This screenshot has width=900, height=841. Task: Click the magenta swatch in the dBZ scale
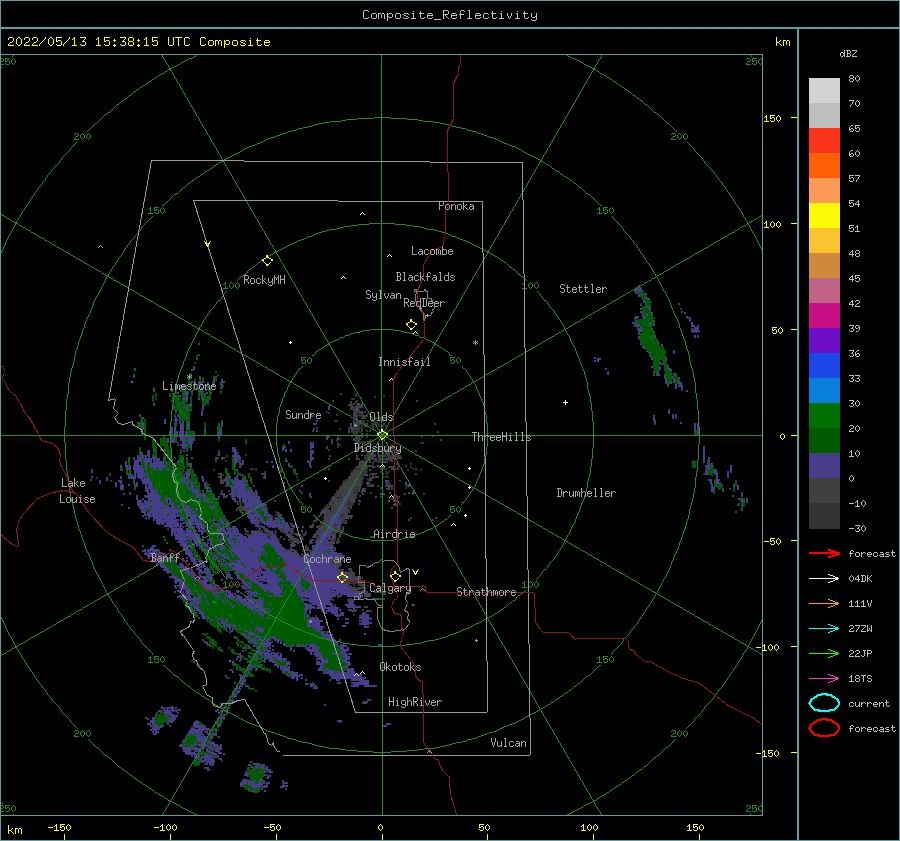[x=824, y=315]
